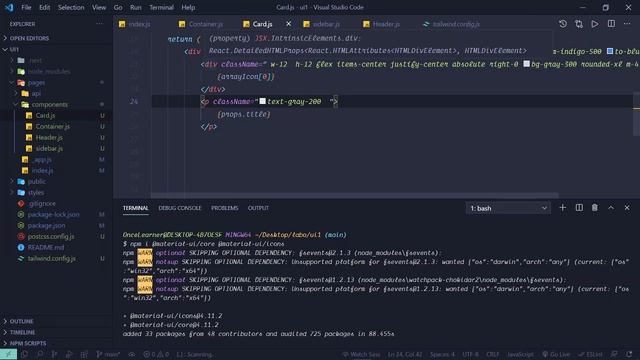Switch to the index.js editor tab
Screen dimensions: 640x360
(x=139, y=24)
